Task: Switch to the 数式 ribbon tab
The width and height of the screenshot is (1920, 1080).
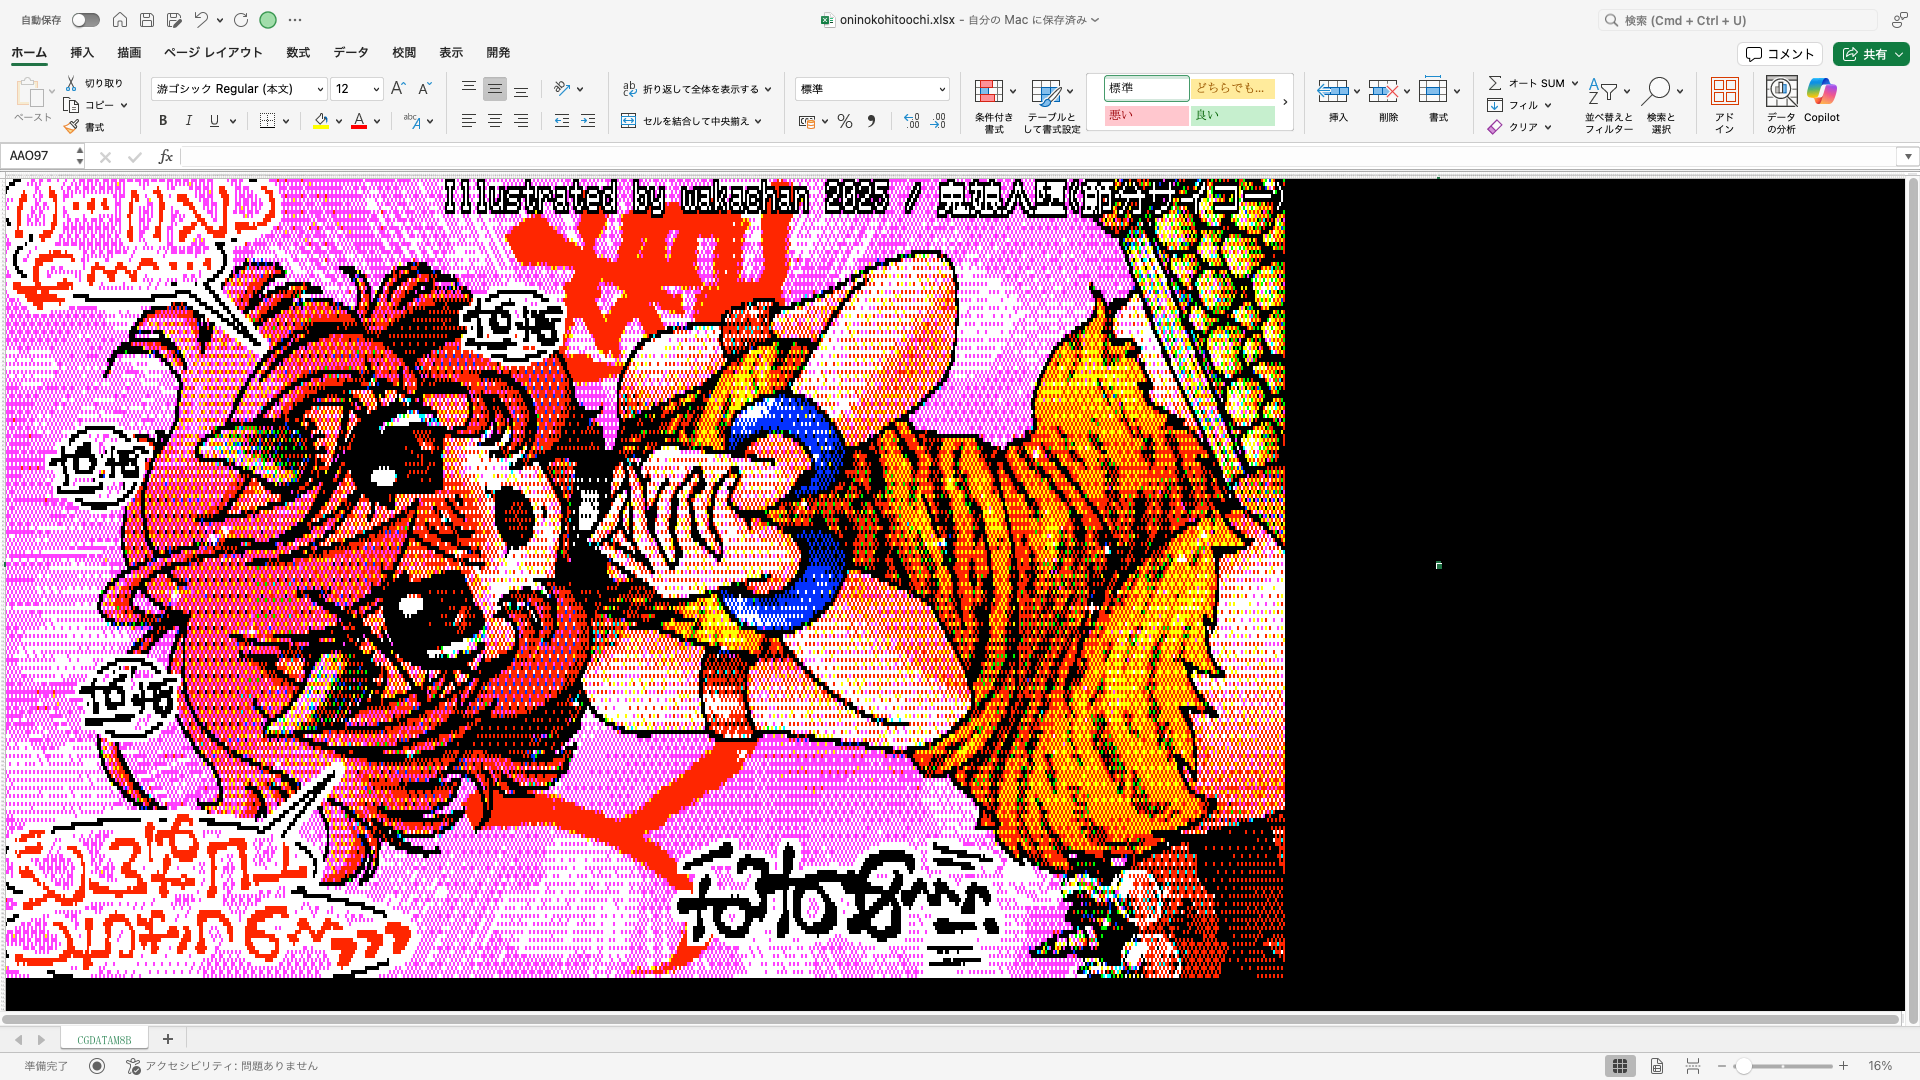Action: (x=298, y=53)
